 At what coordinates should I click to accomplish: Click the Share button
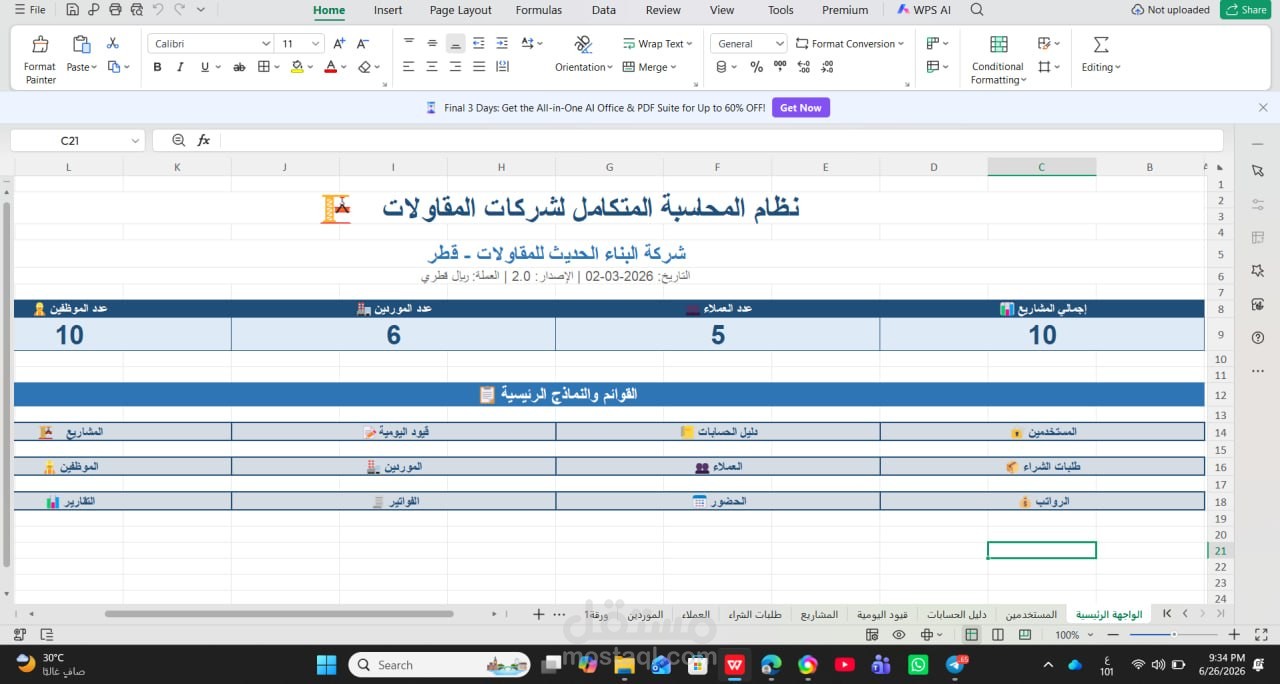pos(1246,10)
